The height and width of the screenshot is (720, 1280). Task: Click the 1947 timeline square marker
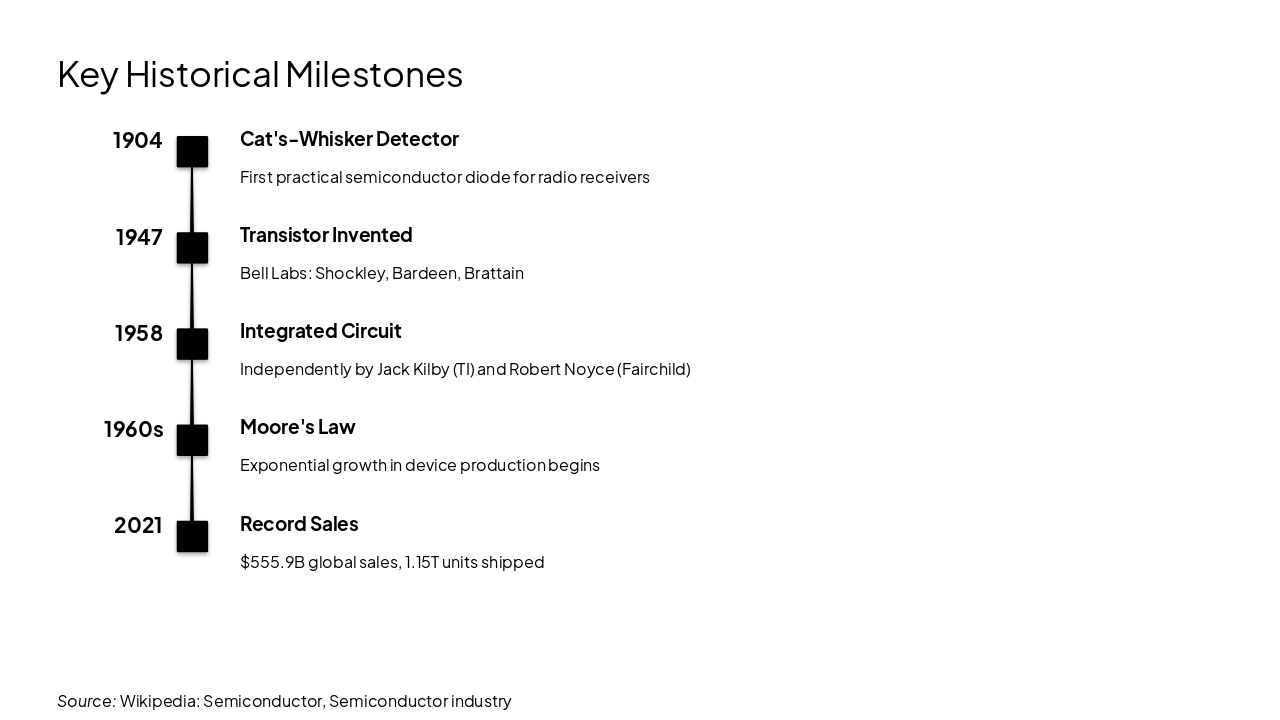click(x=192, y=248)
